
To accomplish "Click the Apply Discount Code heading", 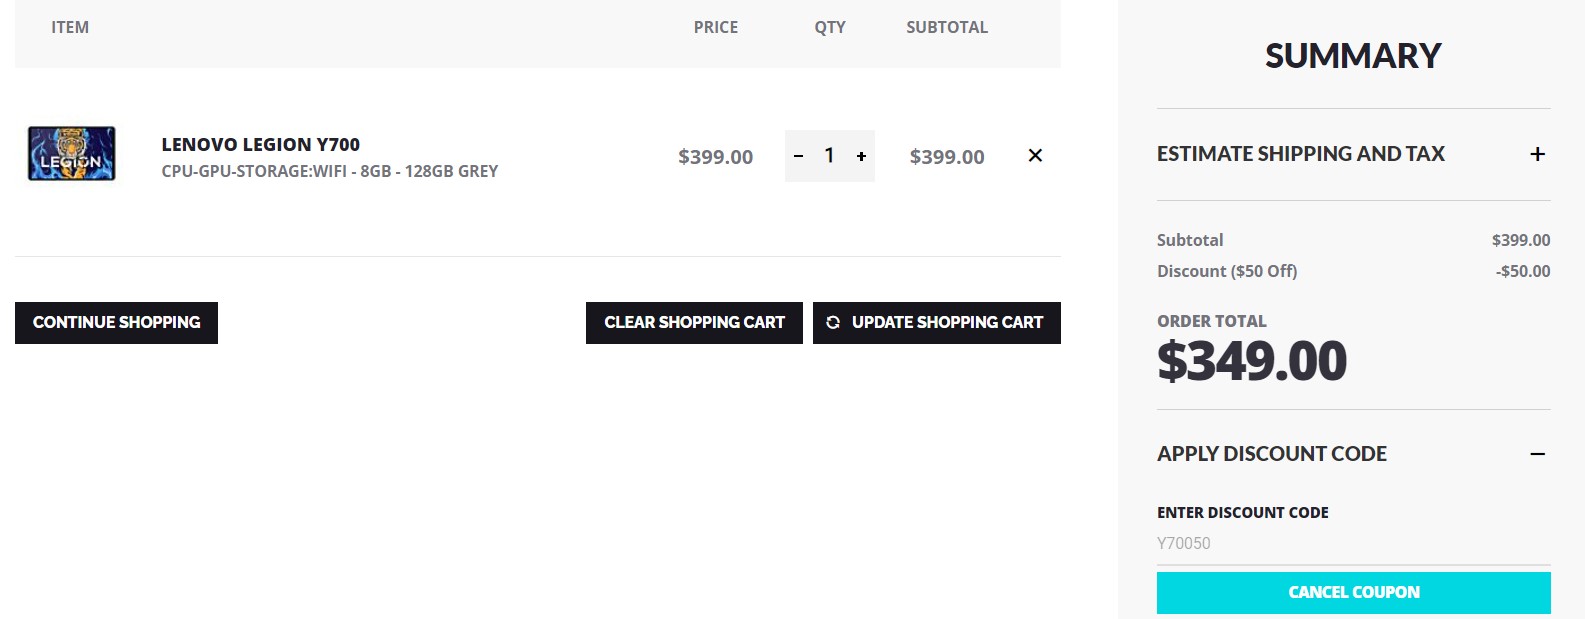I will tap(1271, 454).
